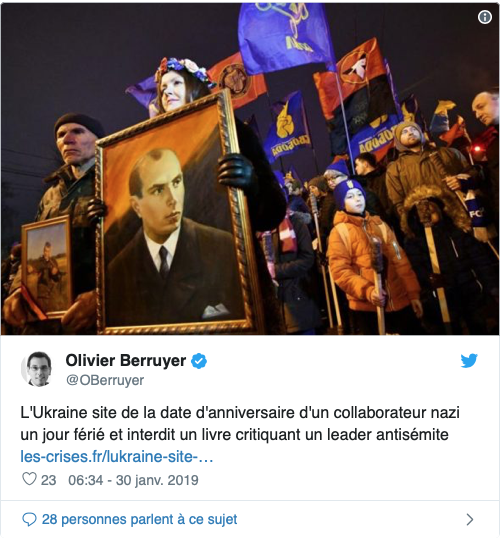Click the red and black flag in photo
The height and width of the screenshot is (550, 504).
354,91
